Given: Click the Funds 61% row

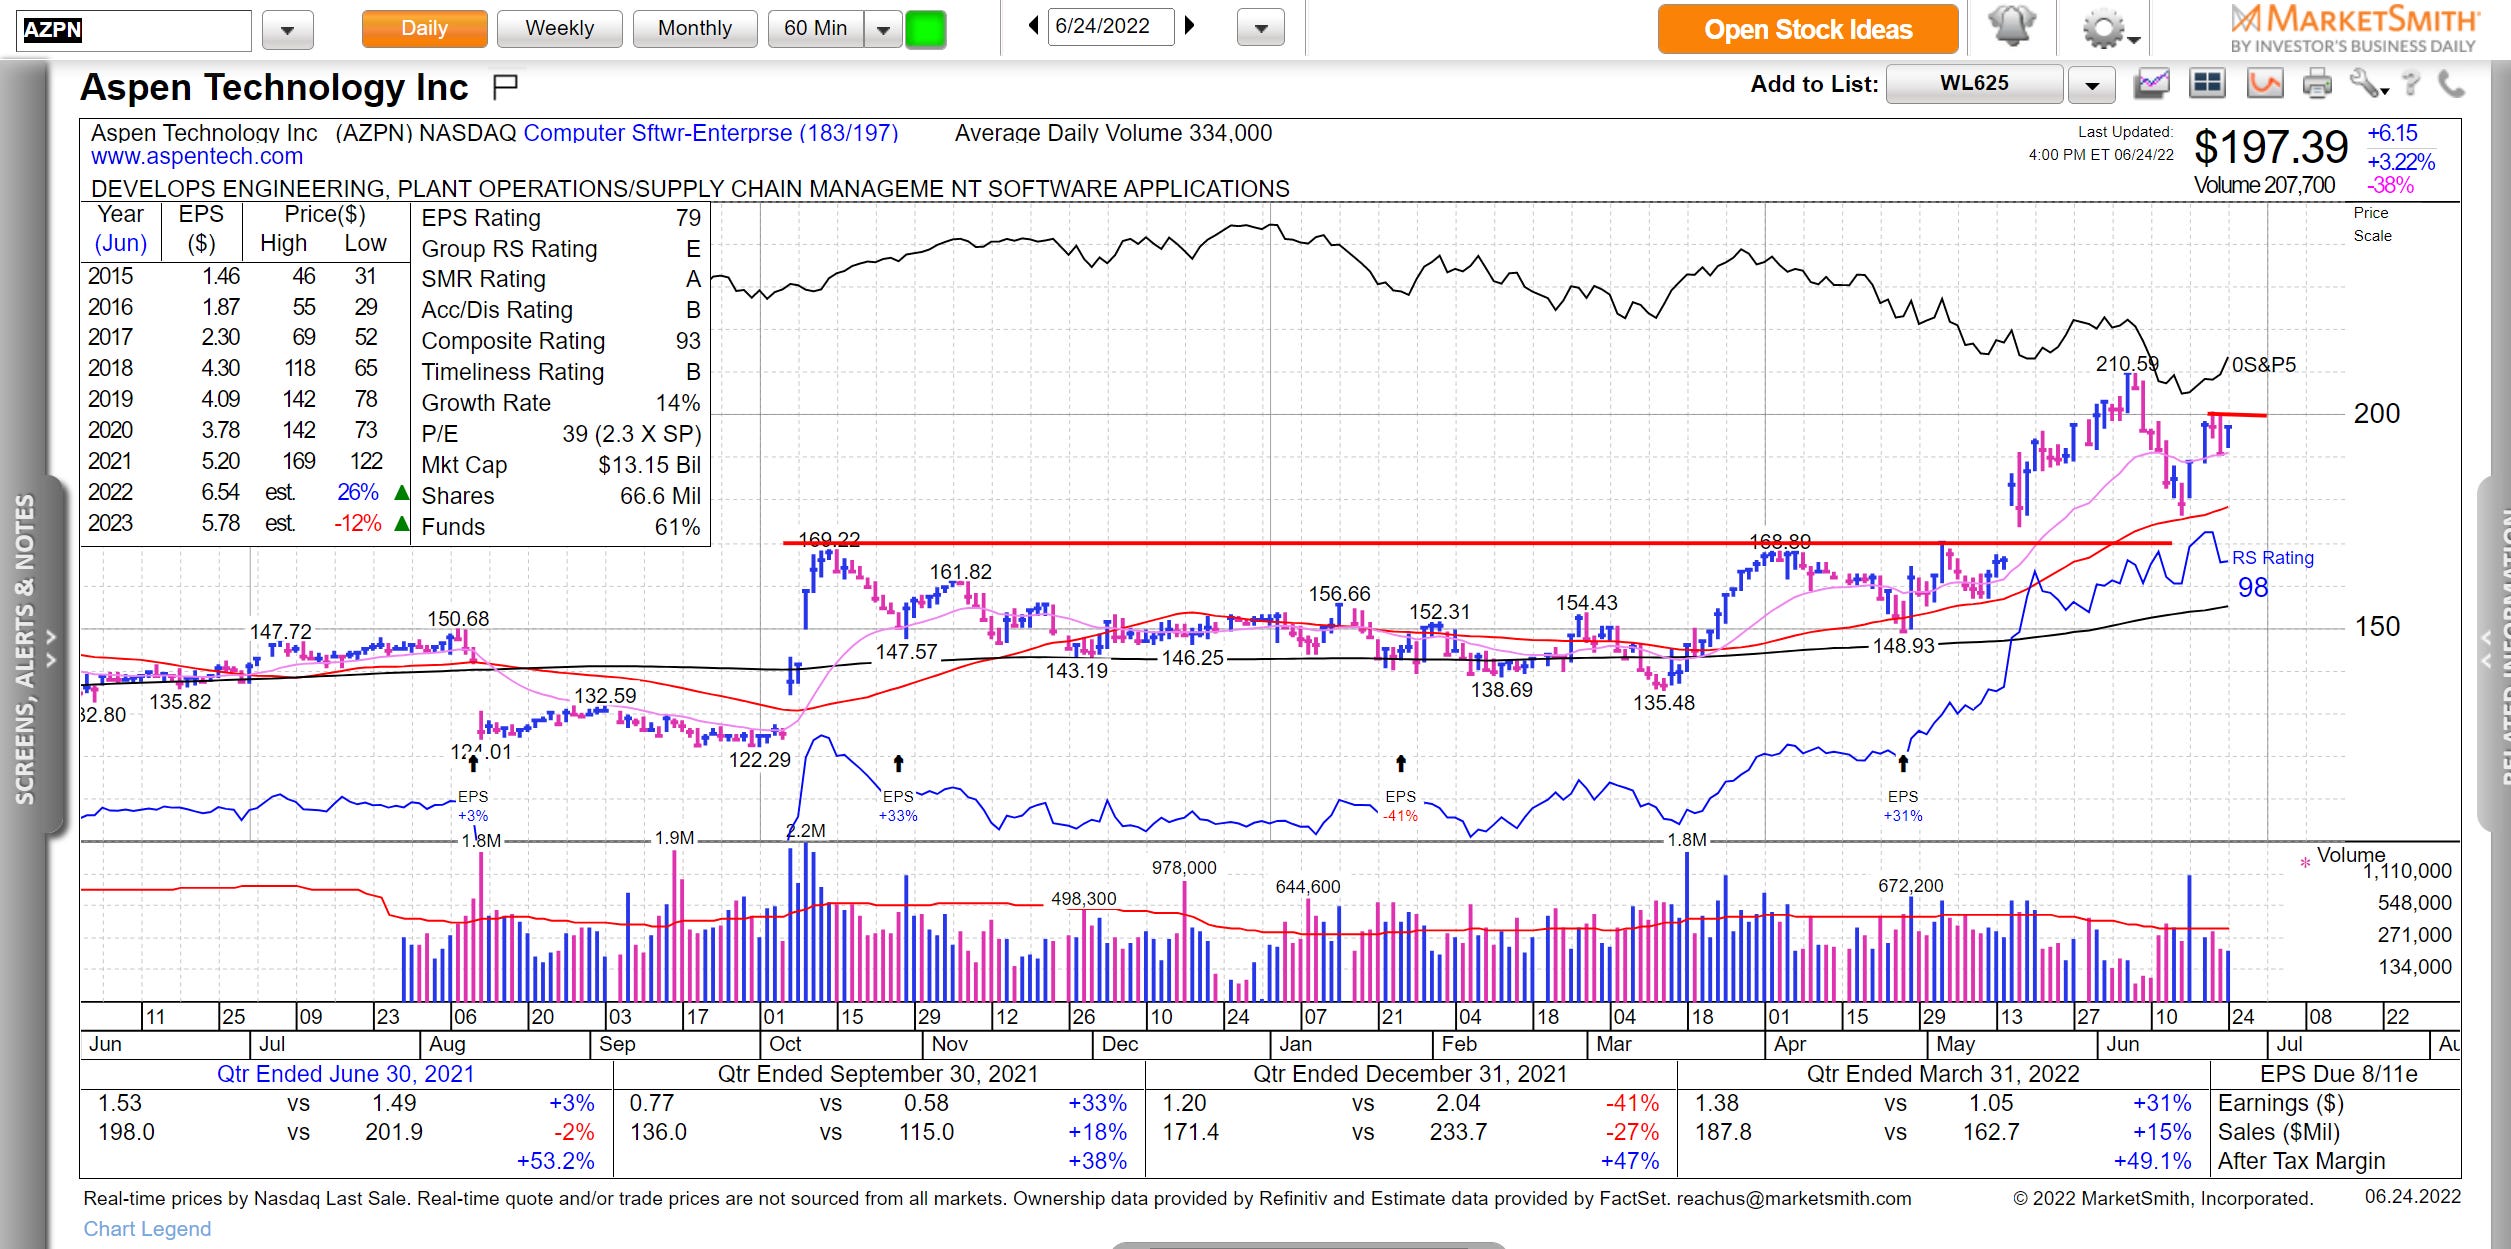Looking at the screenshot, I should [561, 527].
